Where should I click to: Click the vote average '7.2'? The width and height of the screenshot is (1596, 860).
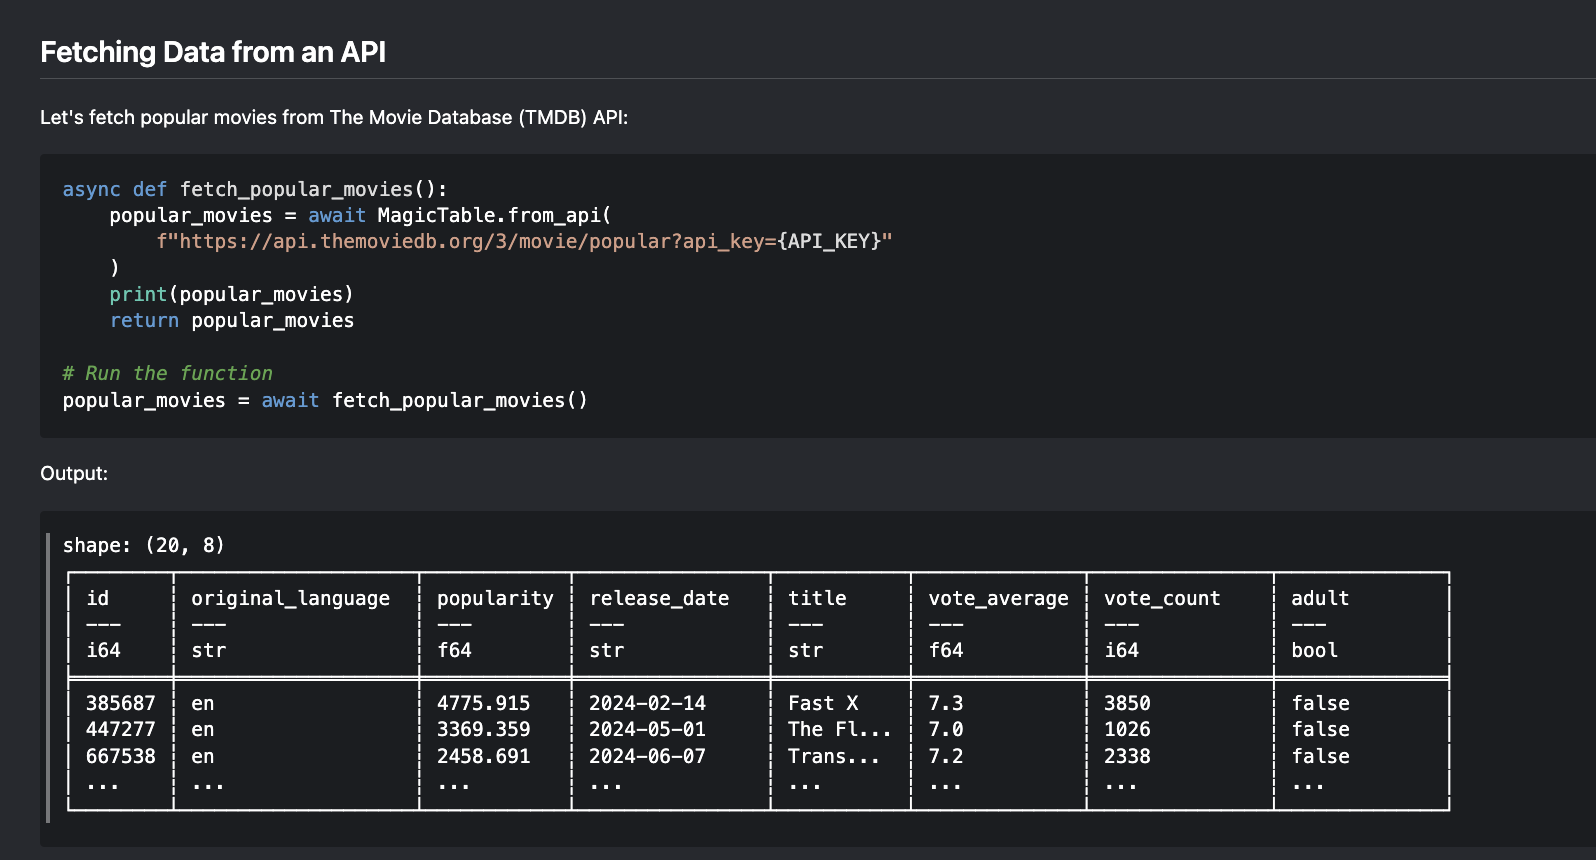pyautogui.click(x=946, y=756)
